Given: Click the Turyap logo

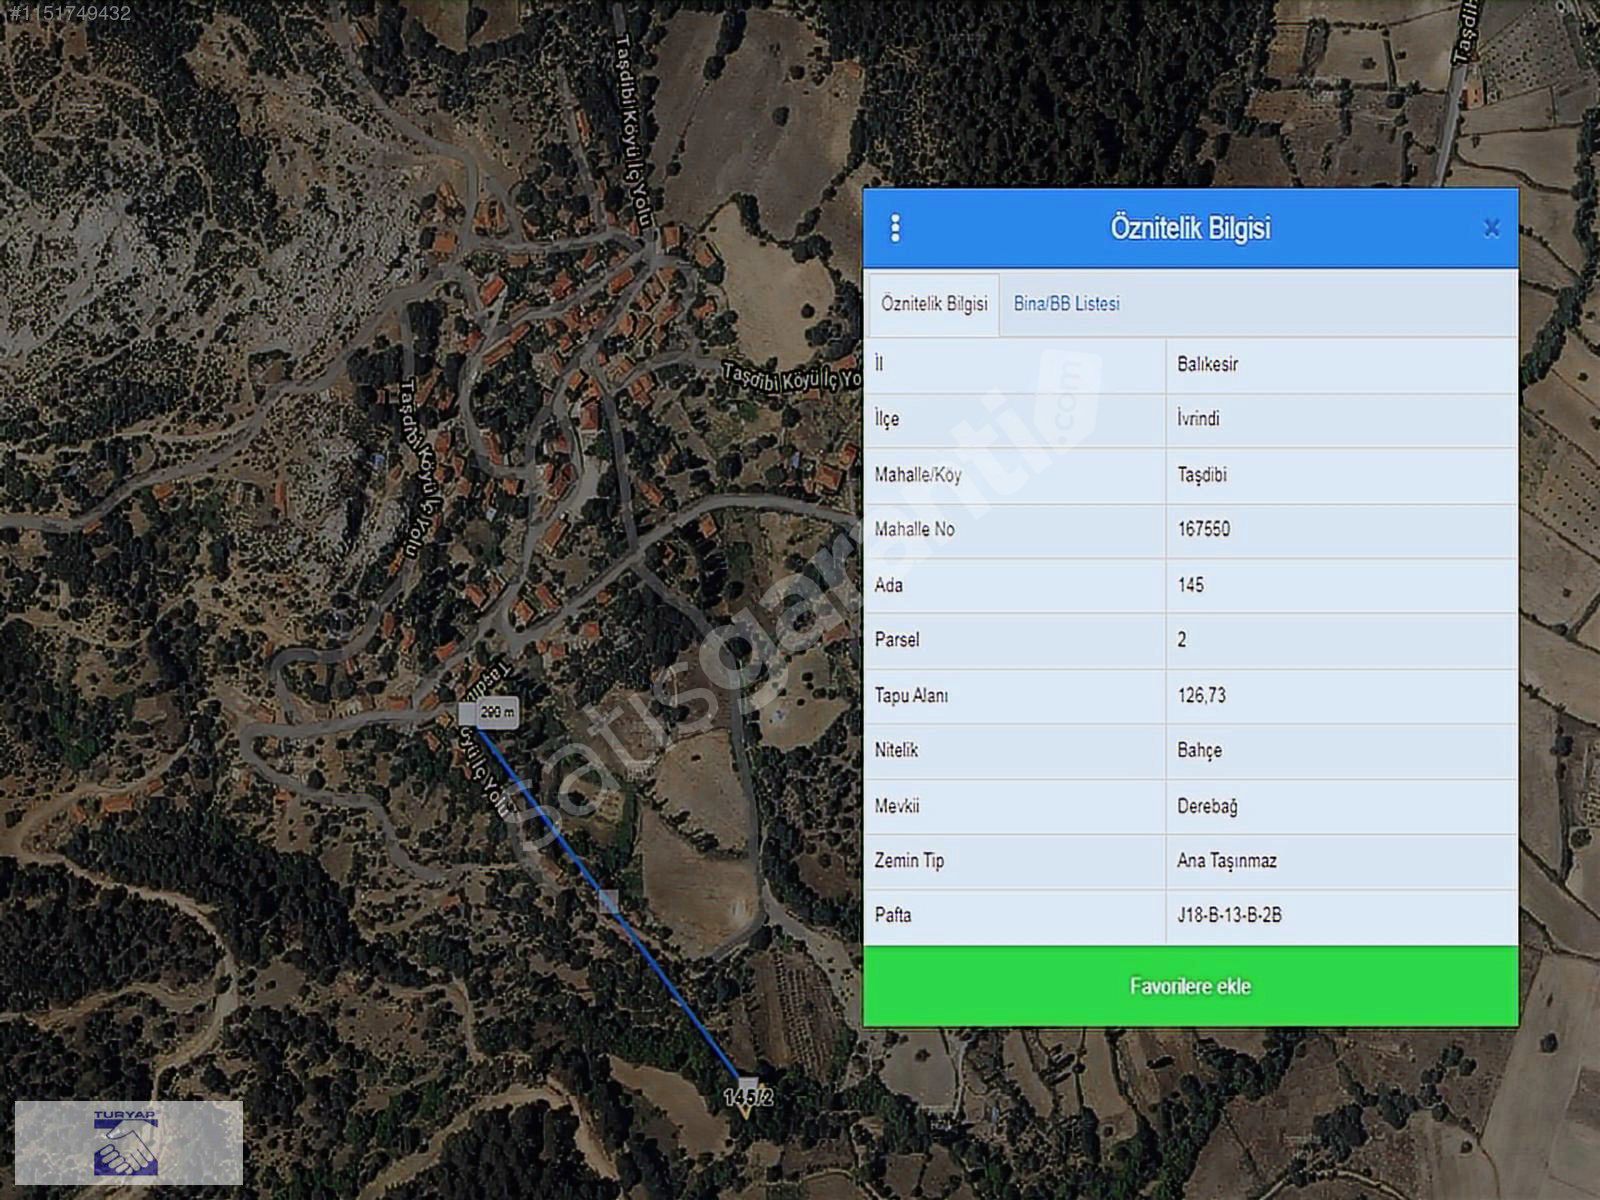Looking at the screenshot, I should click(128, 1142).
